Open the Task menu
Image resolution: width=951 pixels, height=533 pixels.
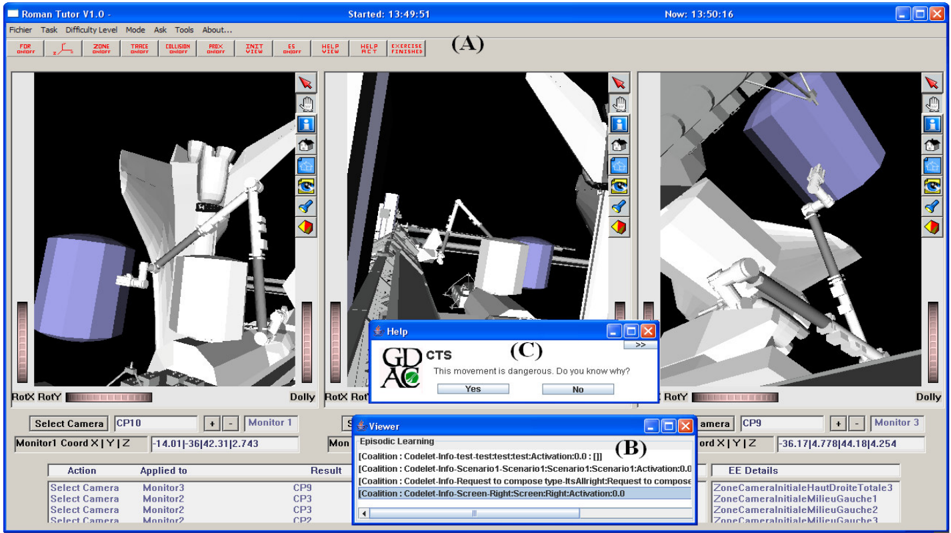49,30
